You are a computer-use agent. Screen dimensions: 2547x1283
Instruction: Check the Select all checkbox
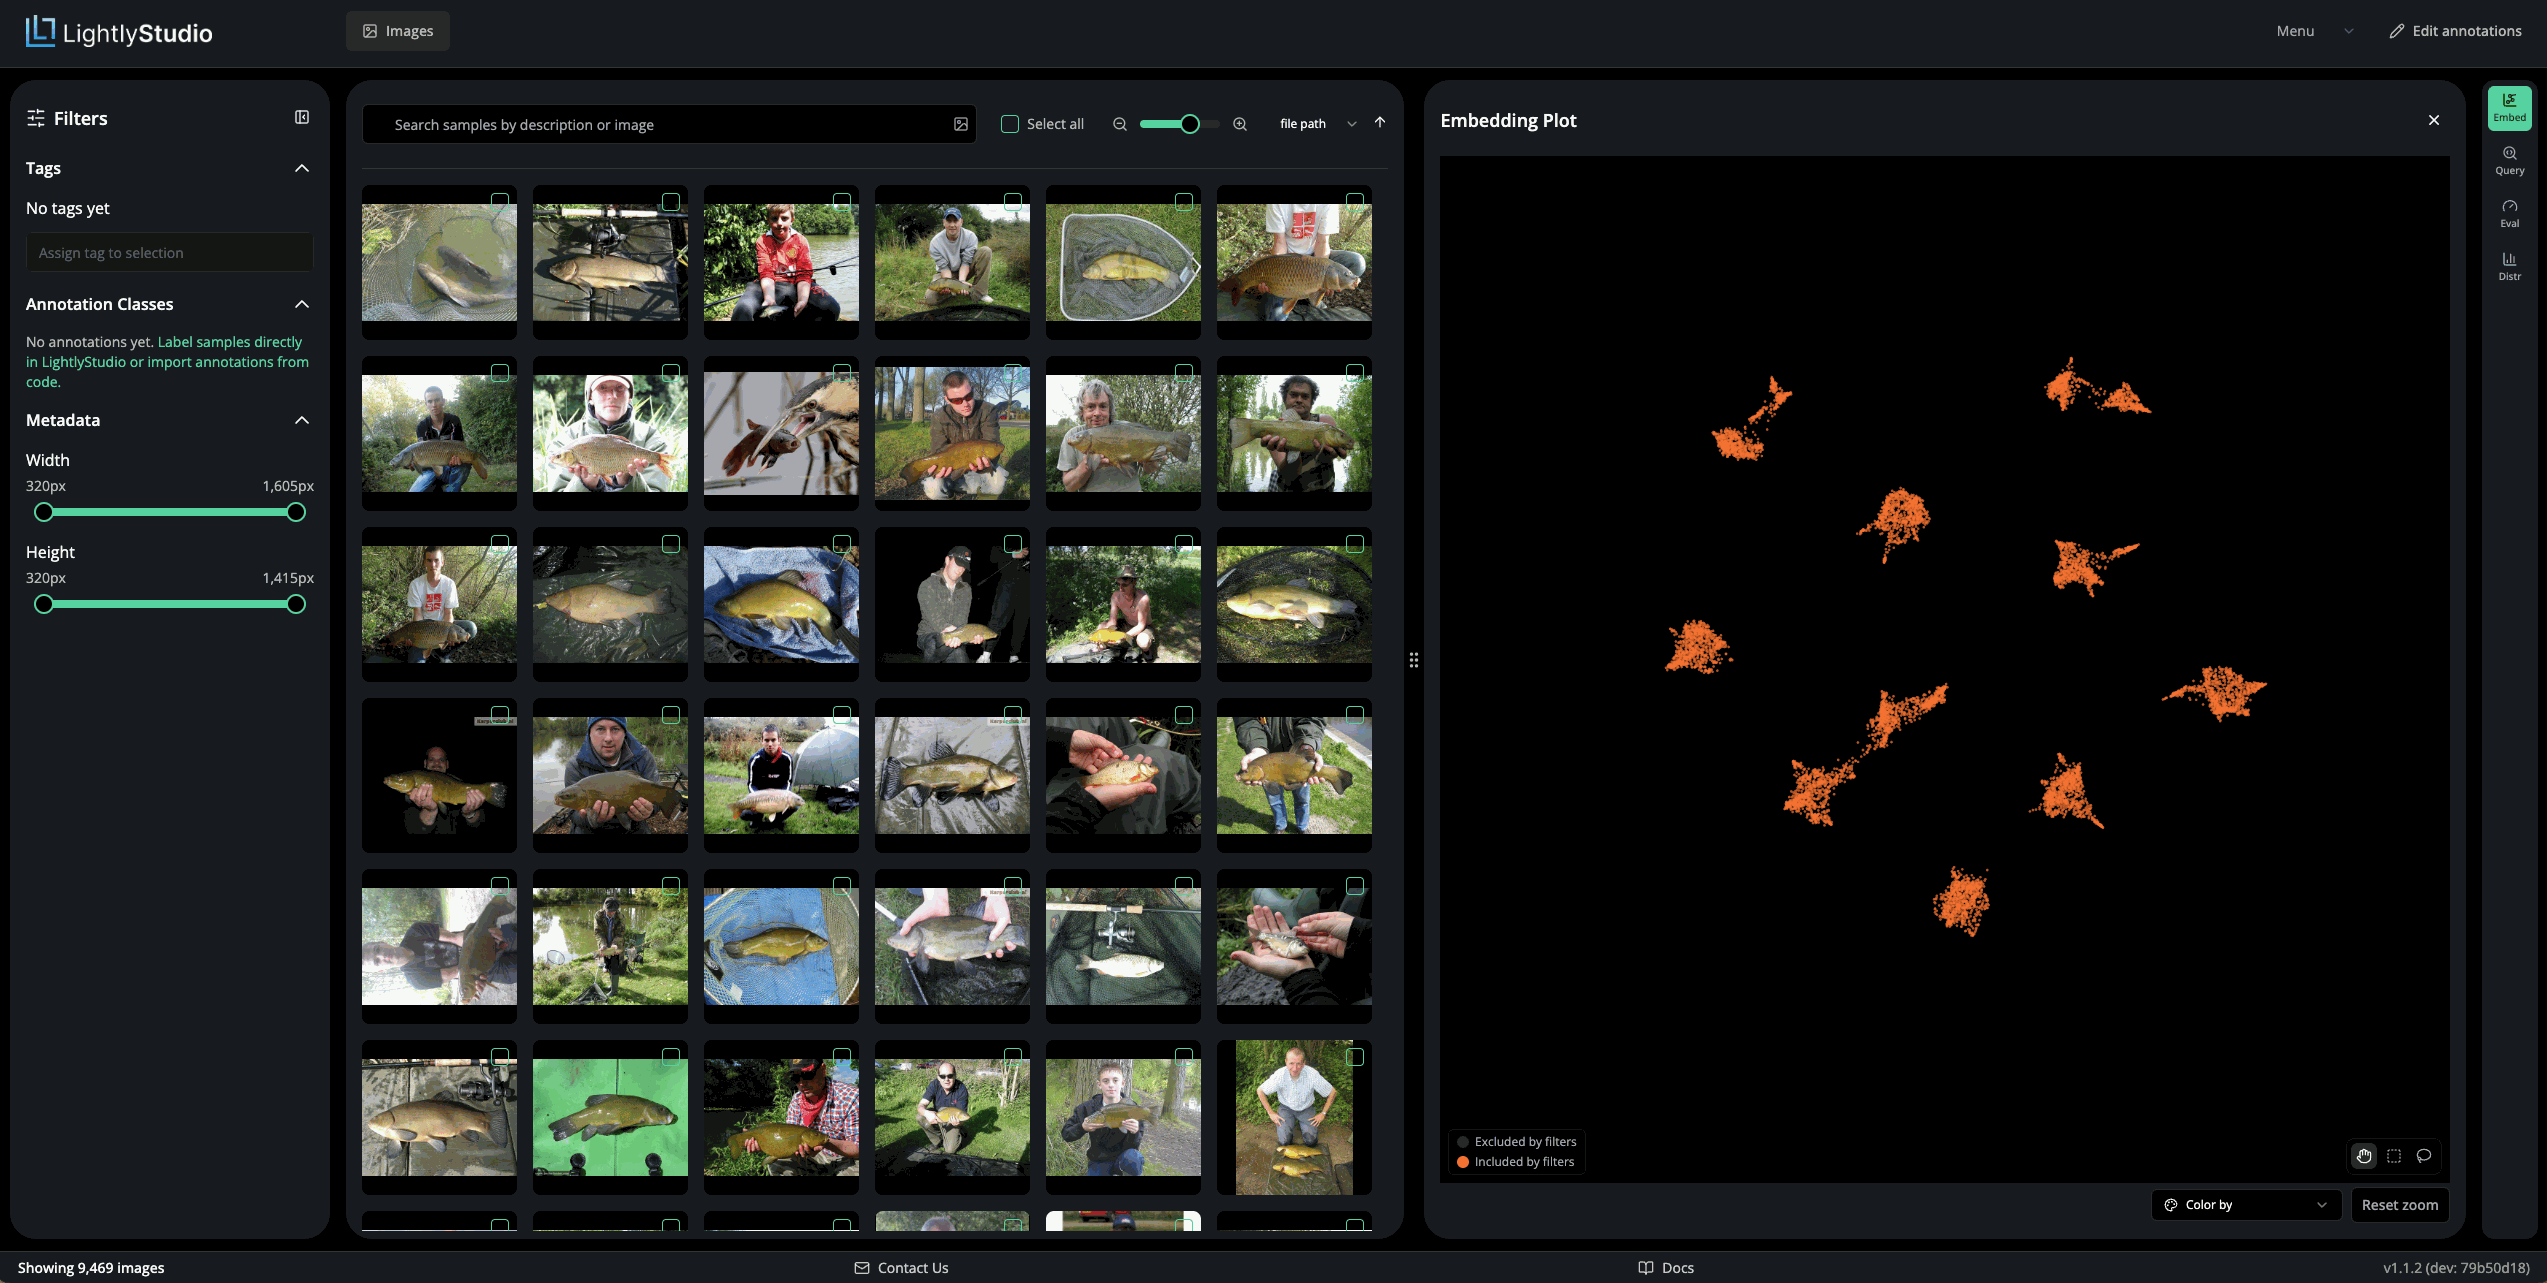pyautogui.click(x=1010, y=124)
